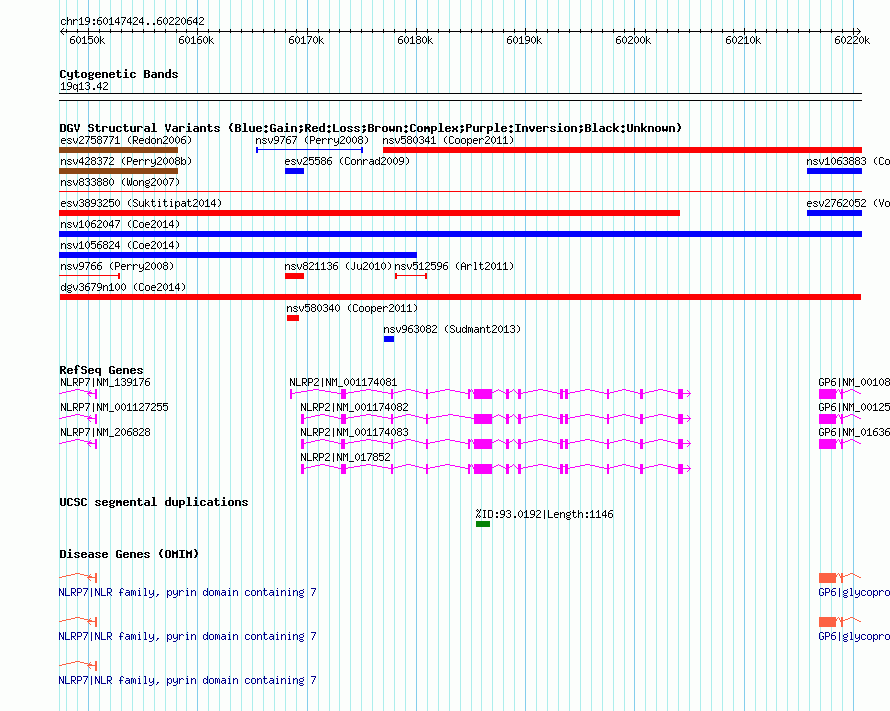Select the nsv580340 (Cooper2011) red block

(x=293, y=318)
